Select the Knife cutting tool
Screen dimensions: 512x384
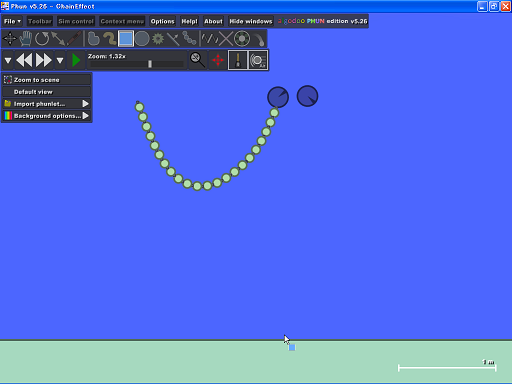pos(74,39)
